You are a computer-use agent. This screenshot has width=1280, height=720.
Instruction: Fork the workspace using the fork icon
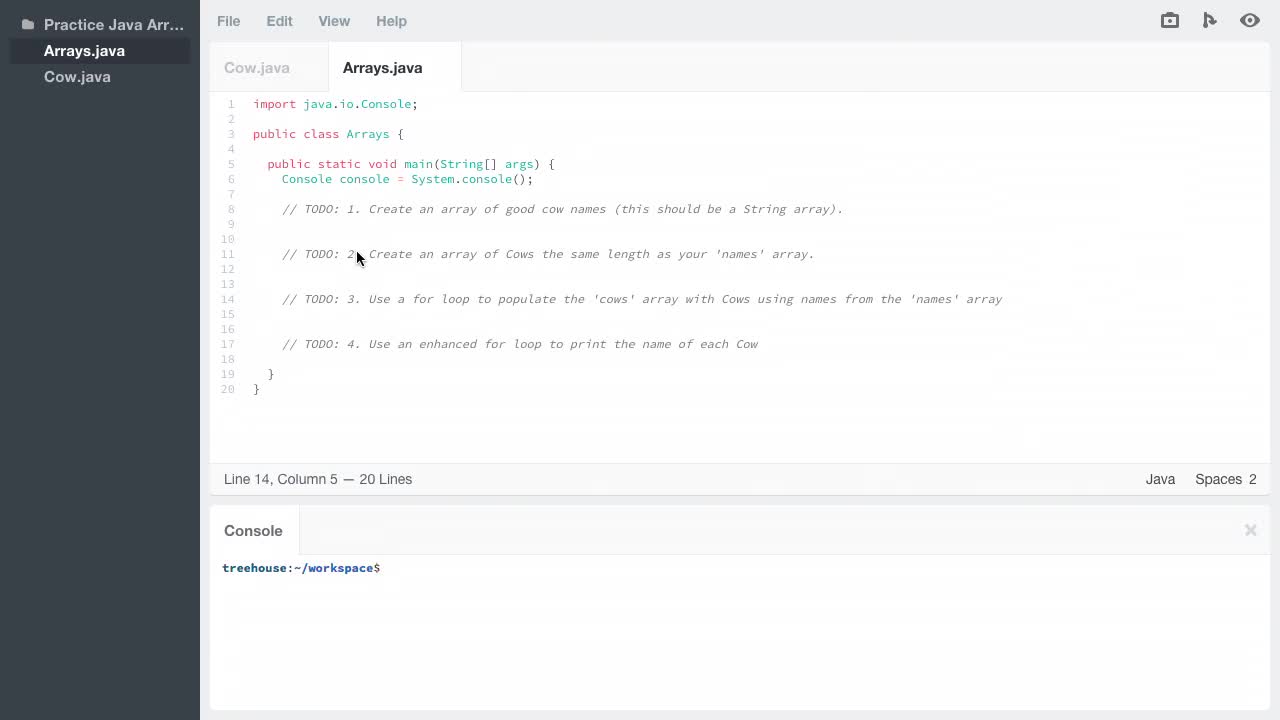click(1210, 20)
